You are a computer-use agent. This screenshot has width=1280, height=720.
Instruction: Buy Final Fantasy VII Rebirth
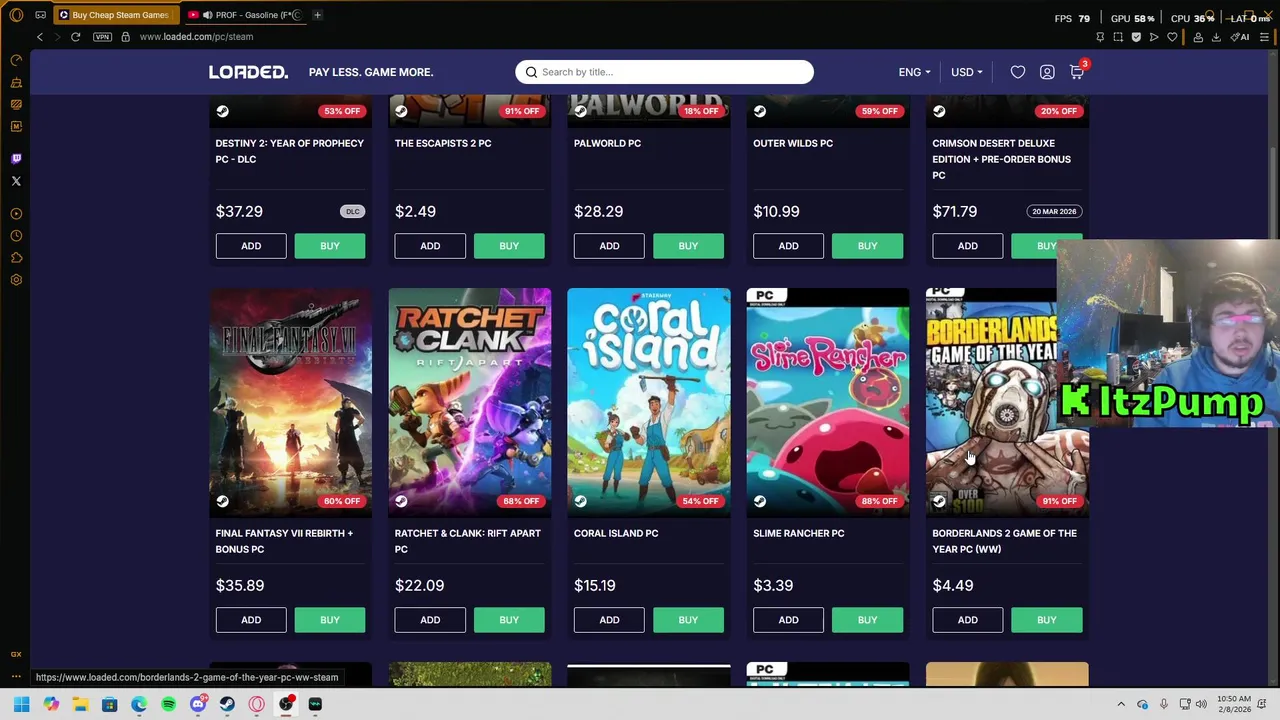330,620
